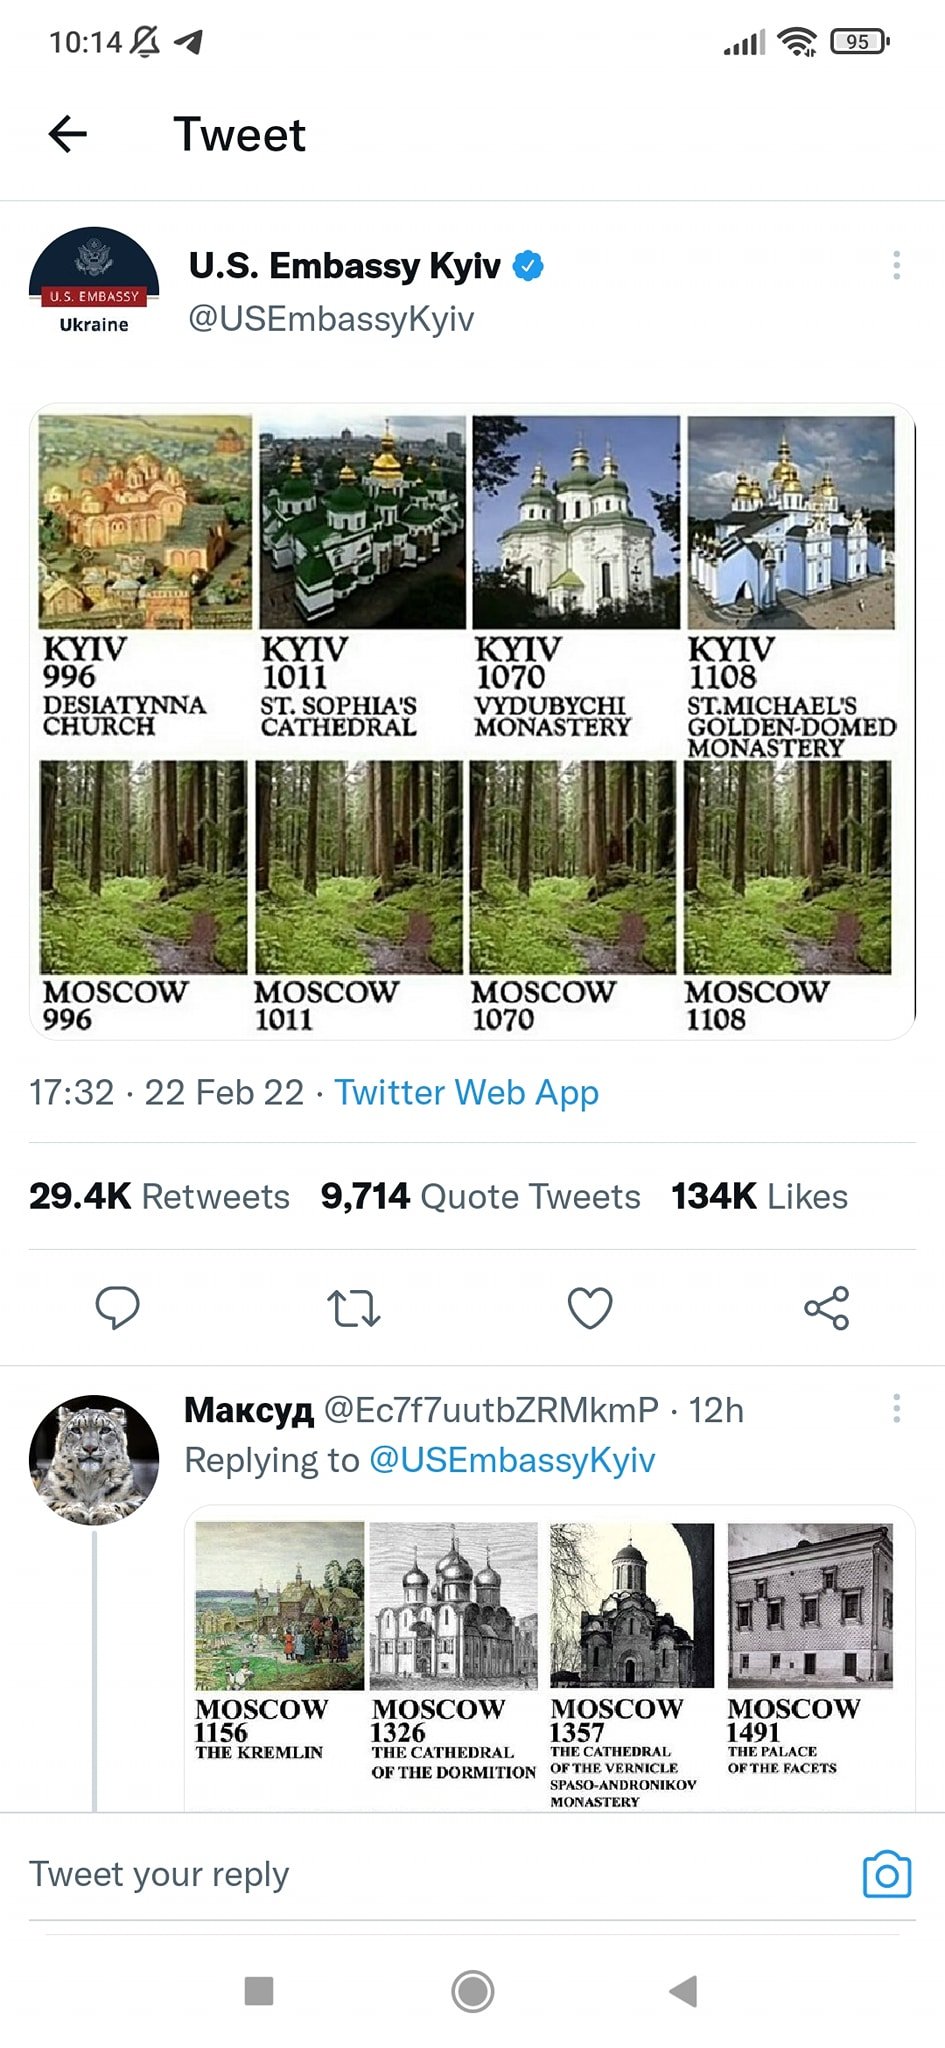Tap the Tweet your reply field
This screenshot has width=945, height=2048.
[x=400, y=1874]
